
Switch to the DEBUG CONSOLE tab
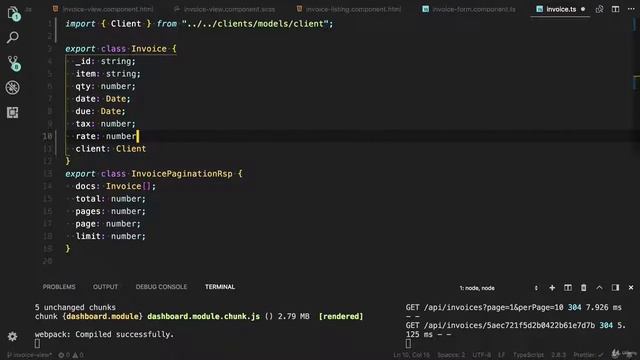[x=161, y=287]
